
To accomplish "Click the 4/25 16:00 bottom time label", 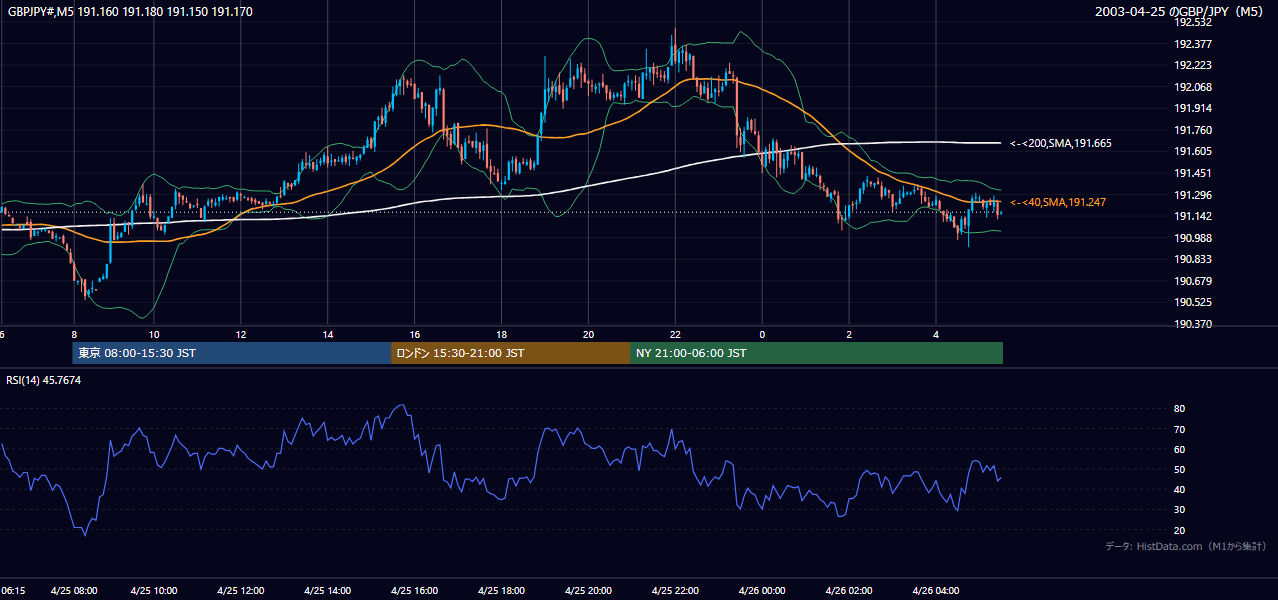I will [x=415, y=591].
